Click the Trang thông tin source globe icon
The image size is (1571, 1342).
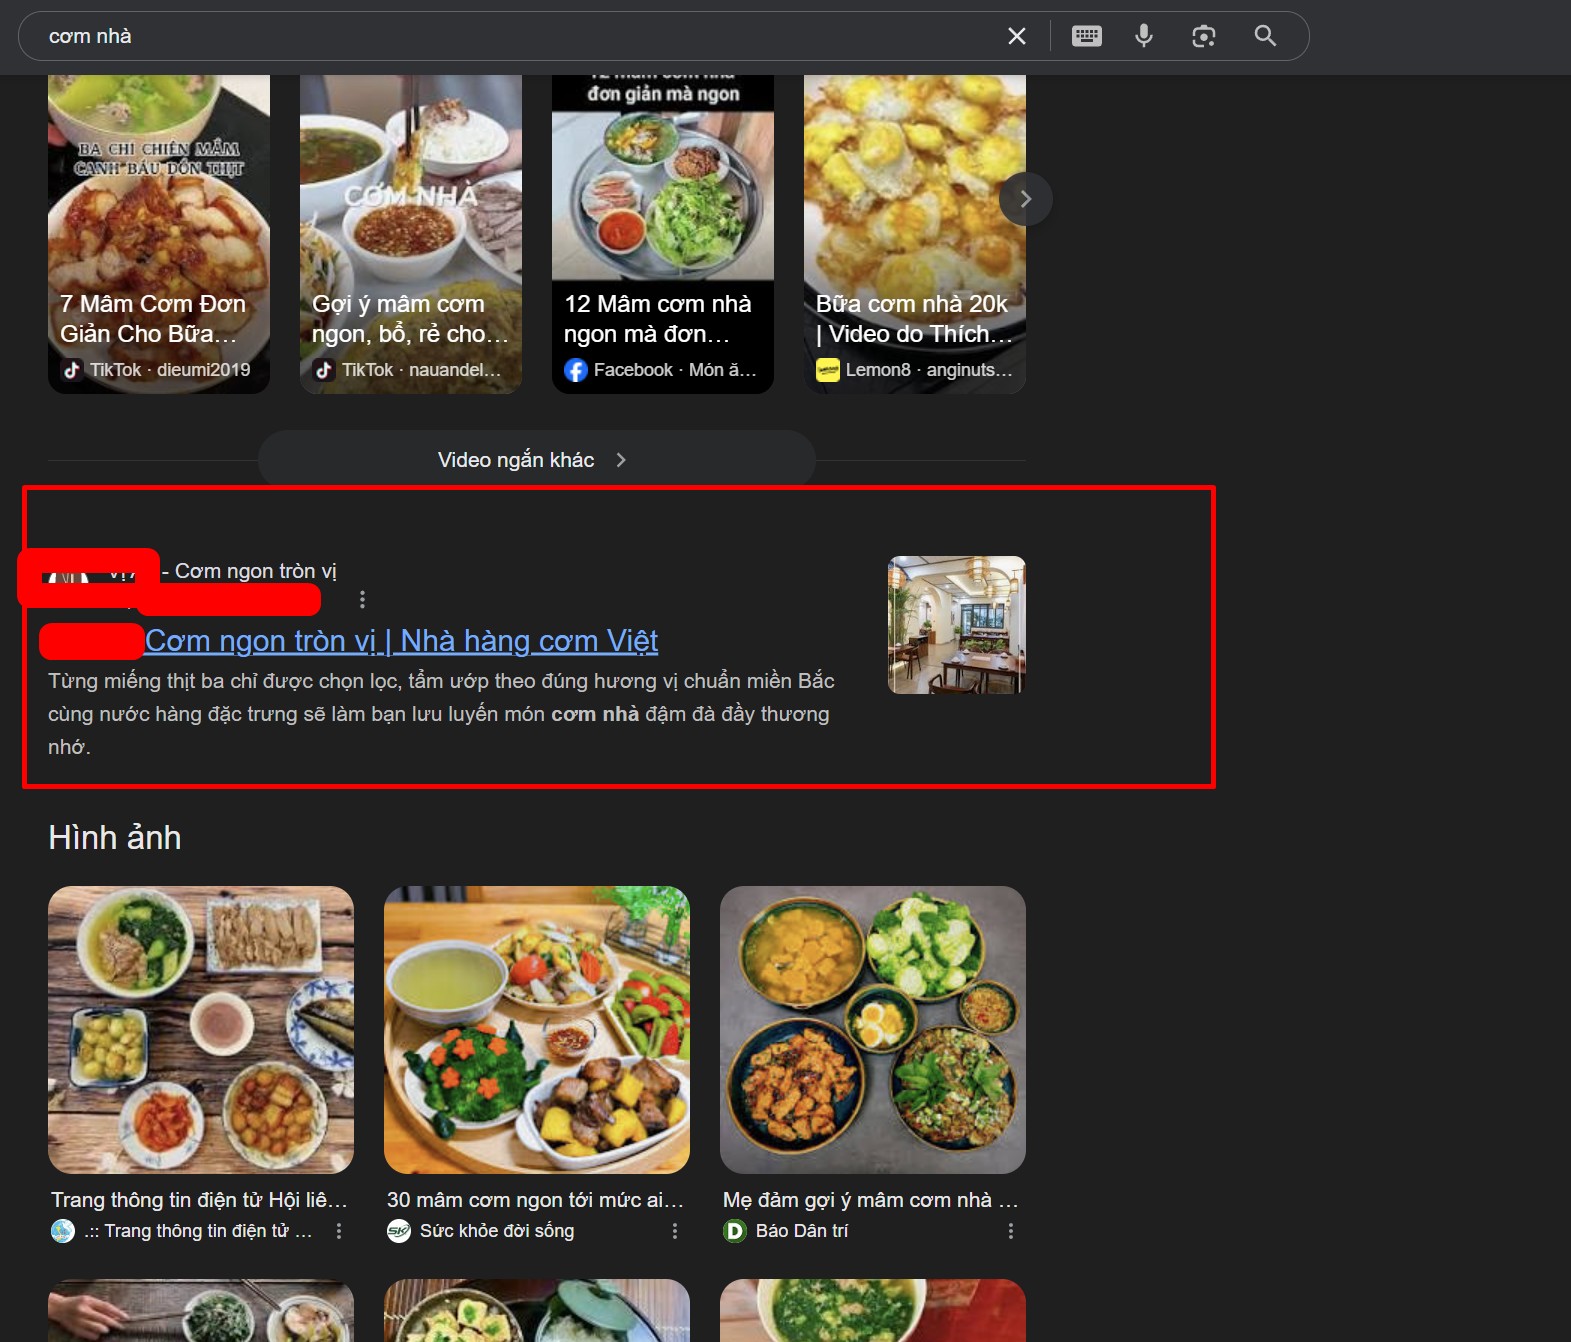(x=63, y=1231)
